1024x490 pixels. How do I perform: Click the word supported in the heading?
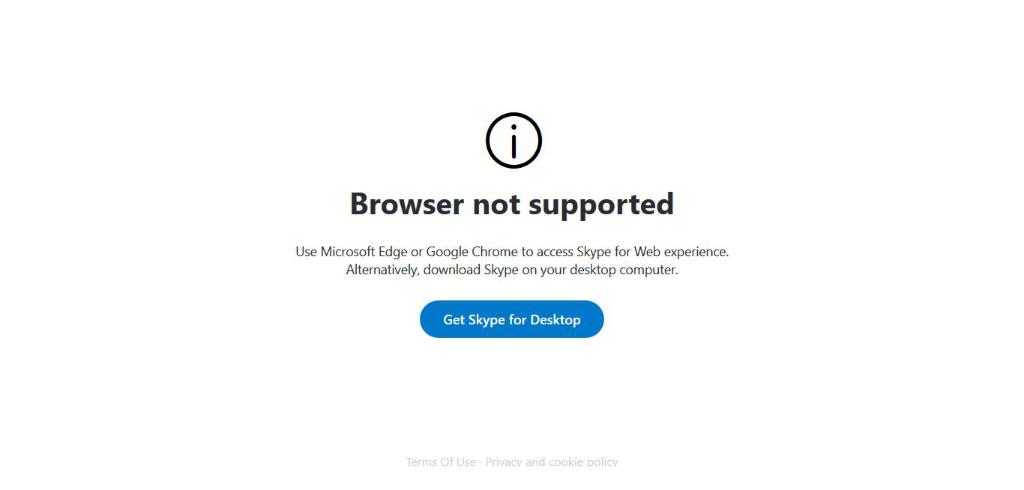click(601, 205)
